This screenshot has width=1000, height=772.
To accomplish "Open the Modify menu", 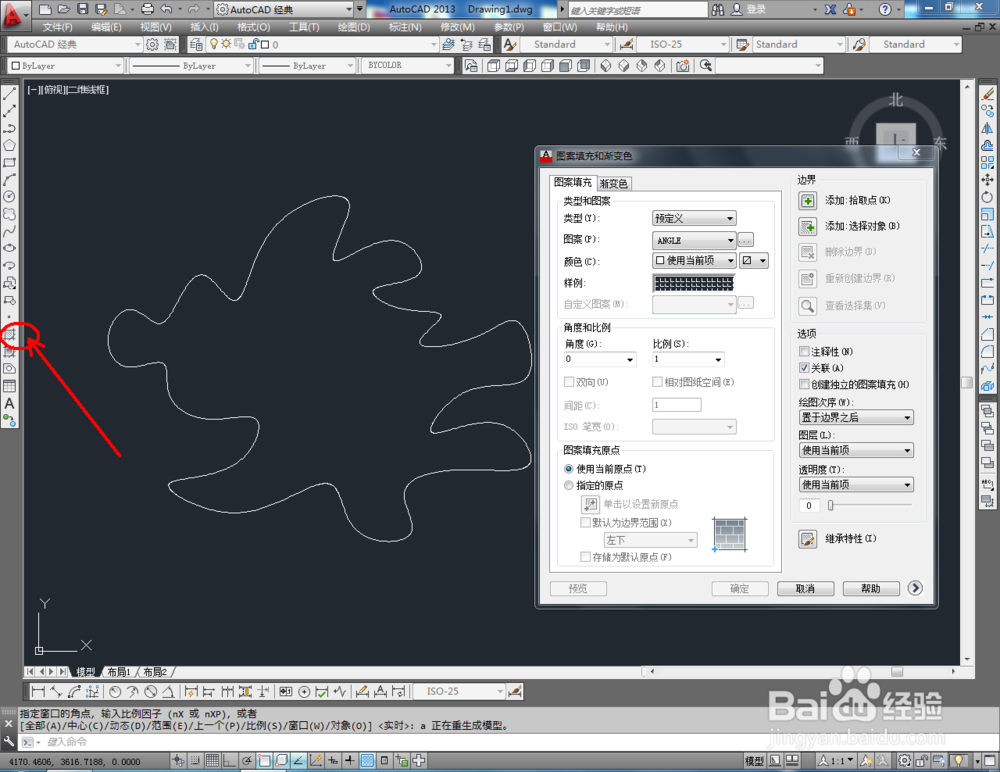I will click(457, 27).
